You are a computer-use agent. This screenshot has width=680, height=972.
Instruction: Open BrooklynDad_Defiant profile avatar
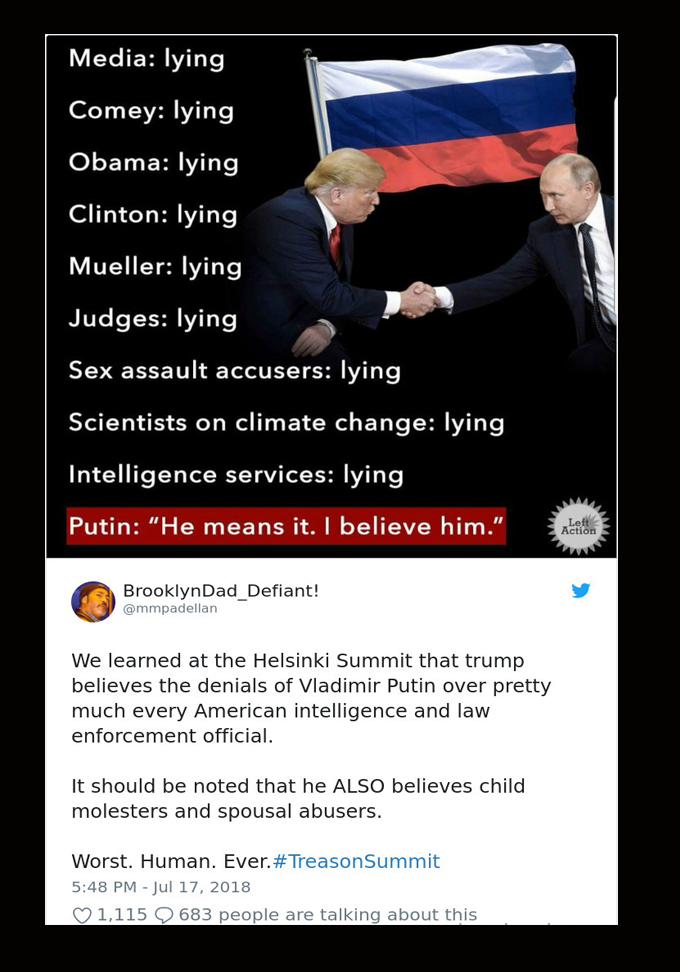tap(93, 601)
